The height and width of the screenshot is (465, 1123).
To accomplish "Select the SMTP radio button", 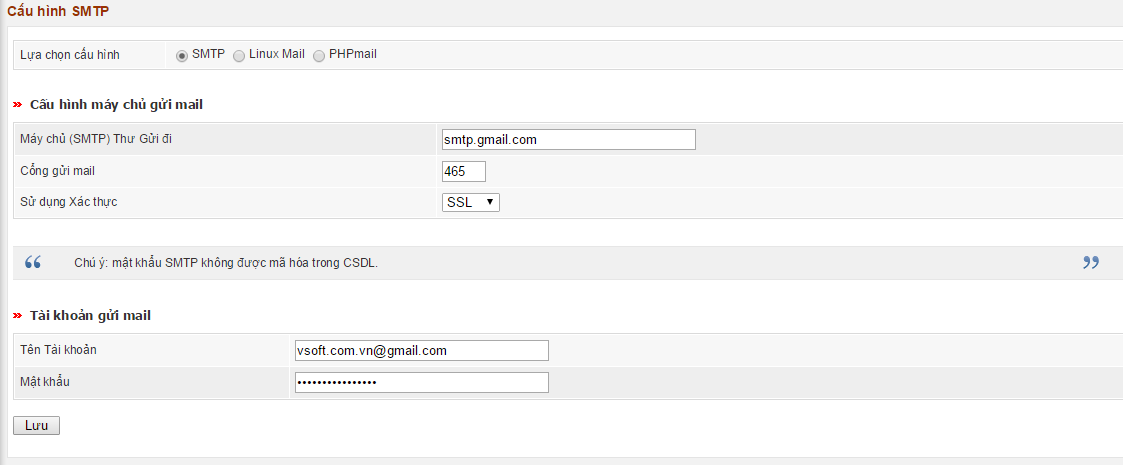I will 182,55.
